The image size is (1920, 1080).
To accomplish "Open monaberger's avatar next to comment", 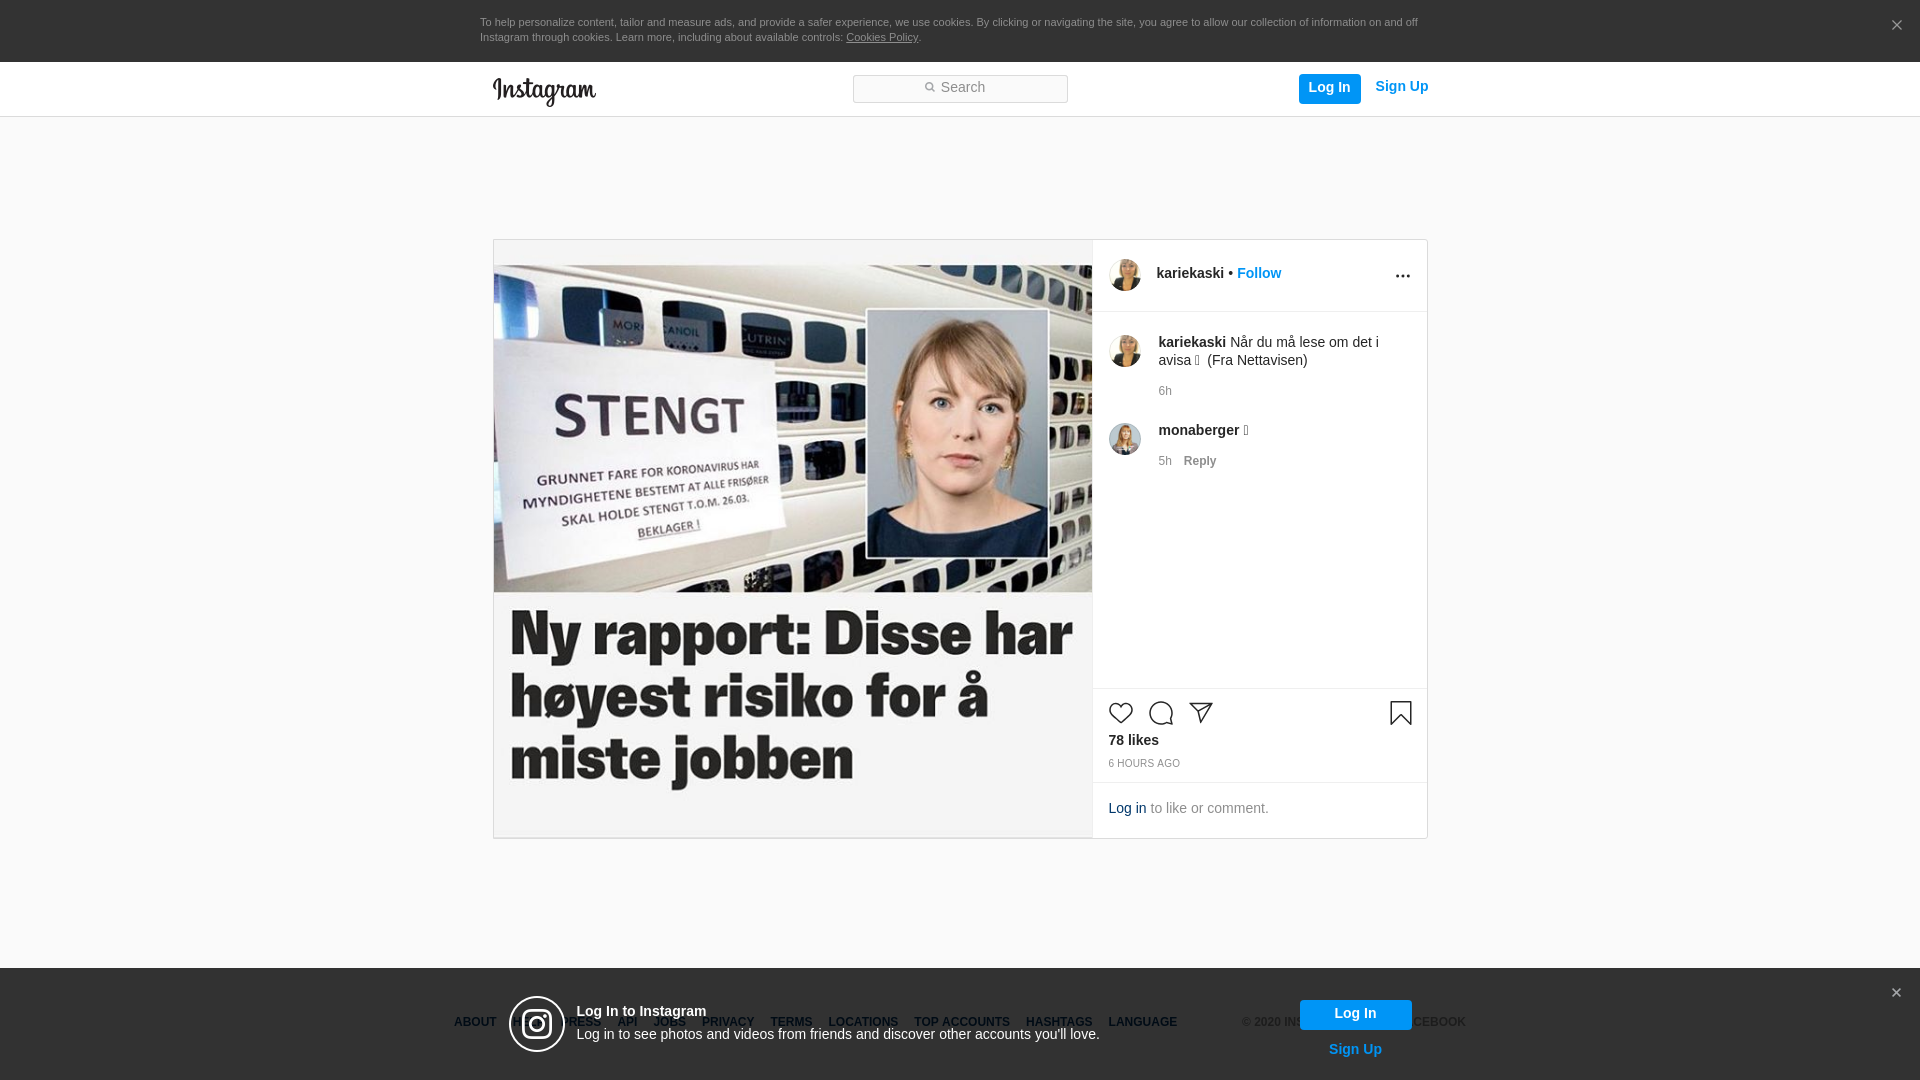I will (x=1124, y=439).
